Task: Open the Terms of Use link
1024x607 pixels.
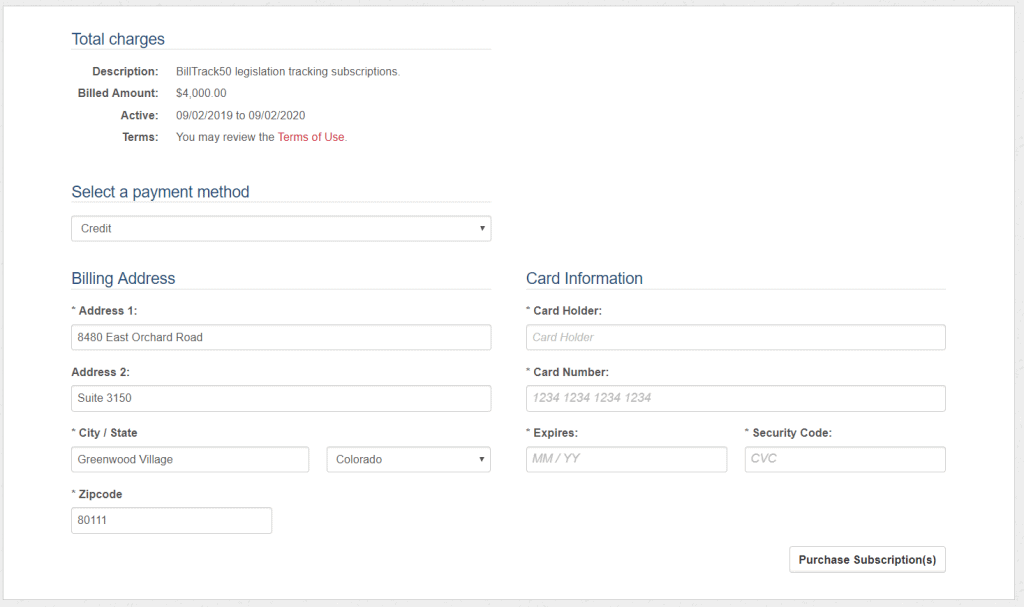Action: (311, 137)
